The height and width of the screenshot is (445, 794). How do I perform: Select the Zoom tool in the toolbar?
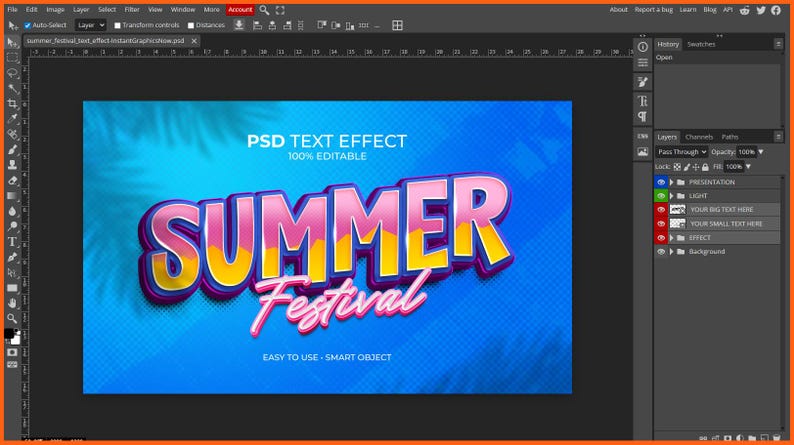[x=12, y=318]
